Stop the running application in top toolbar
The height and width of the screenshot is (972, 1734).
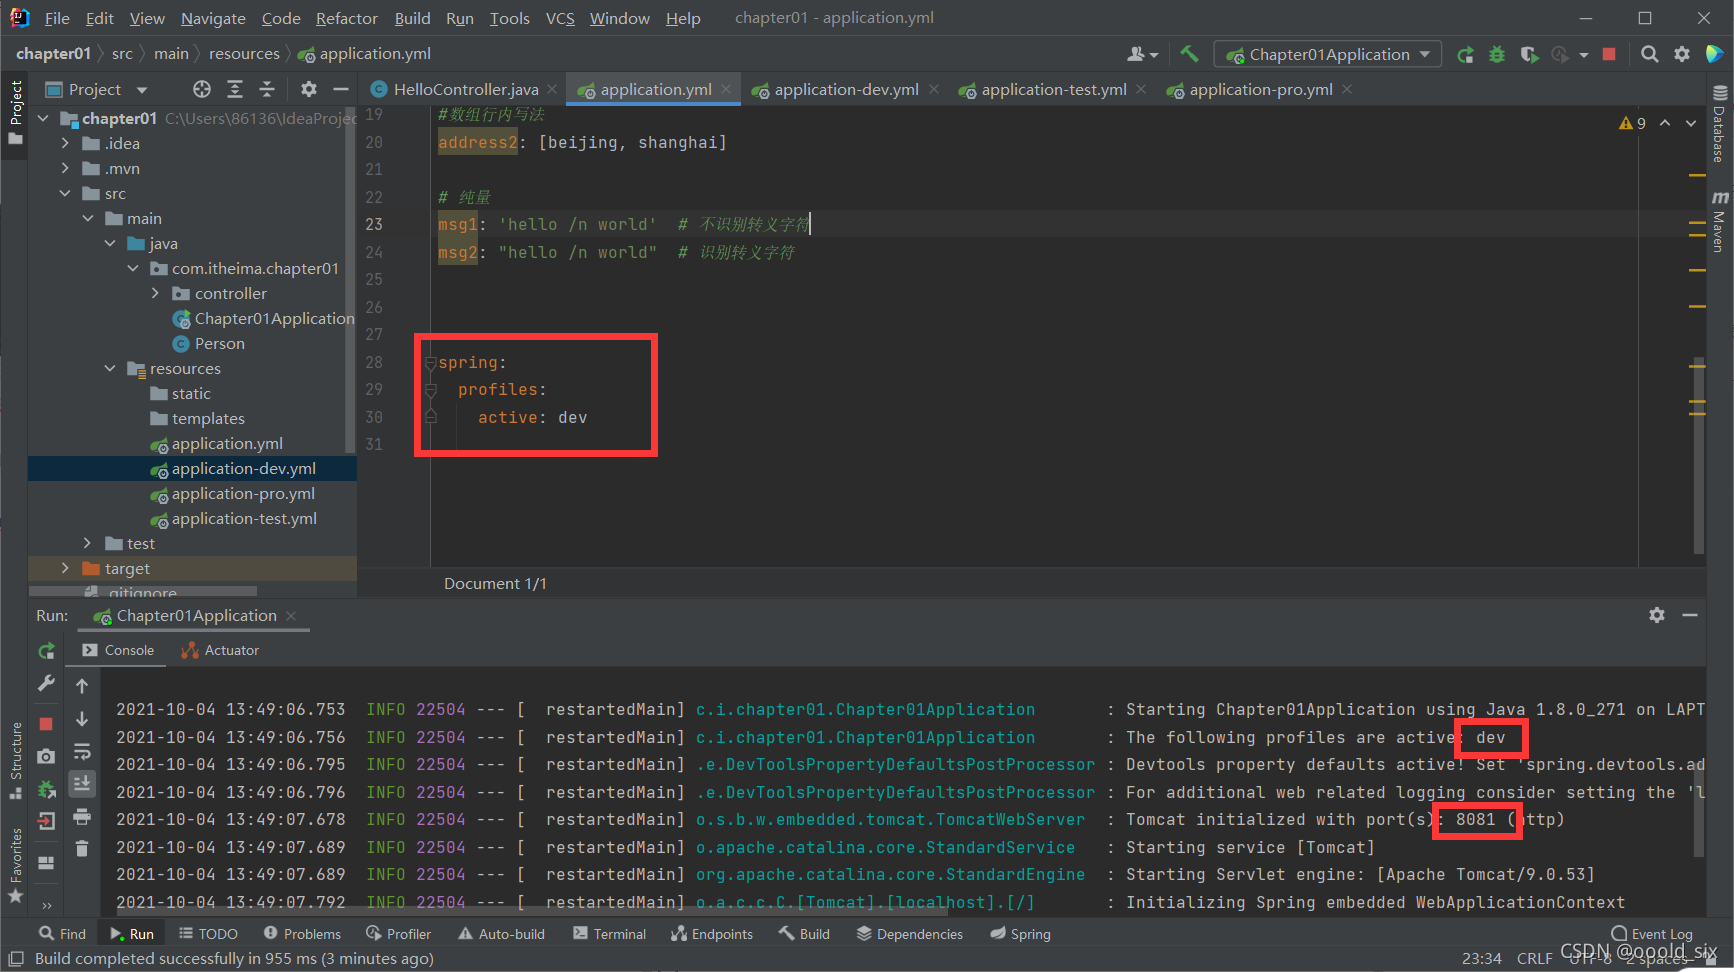tap(1609, 54)
